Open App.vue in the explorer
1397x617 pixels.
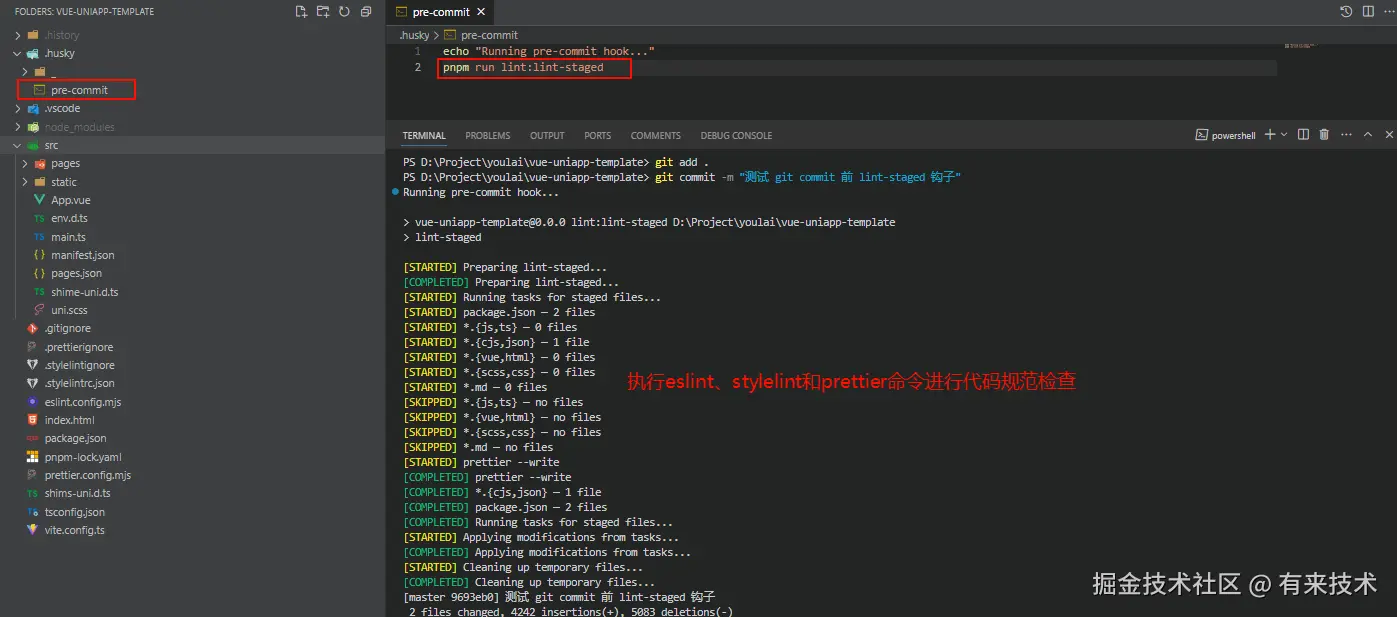(x=70, y=200)
